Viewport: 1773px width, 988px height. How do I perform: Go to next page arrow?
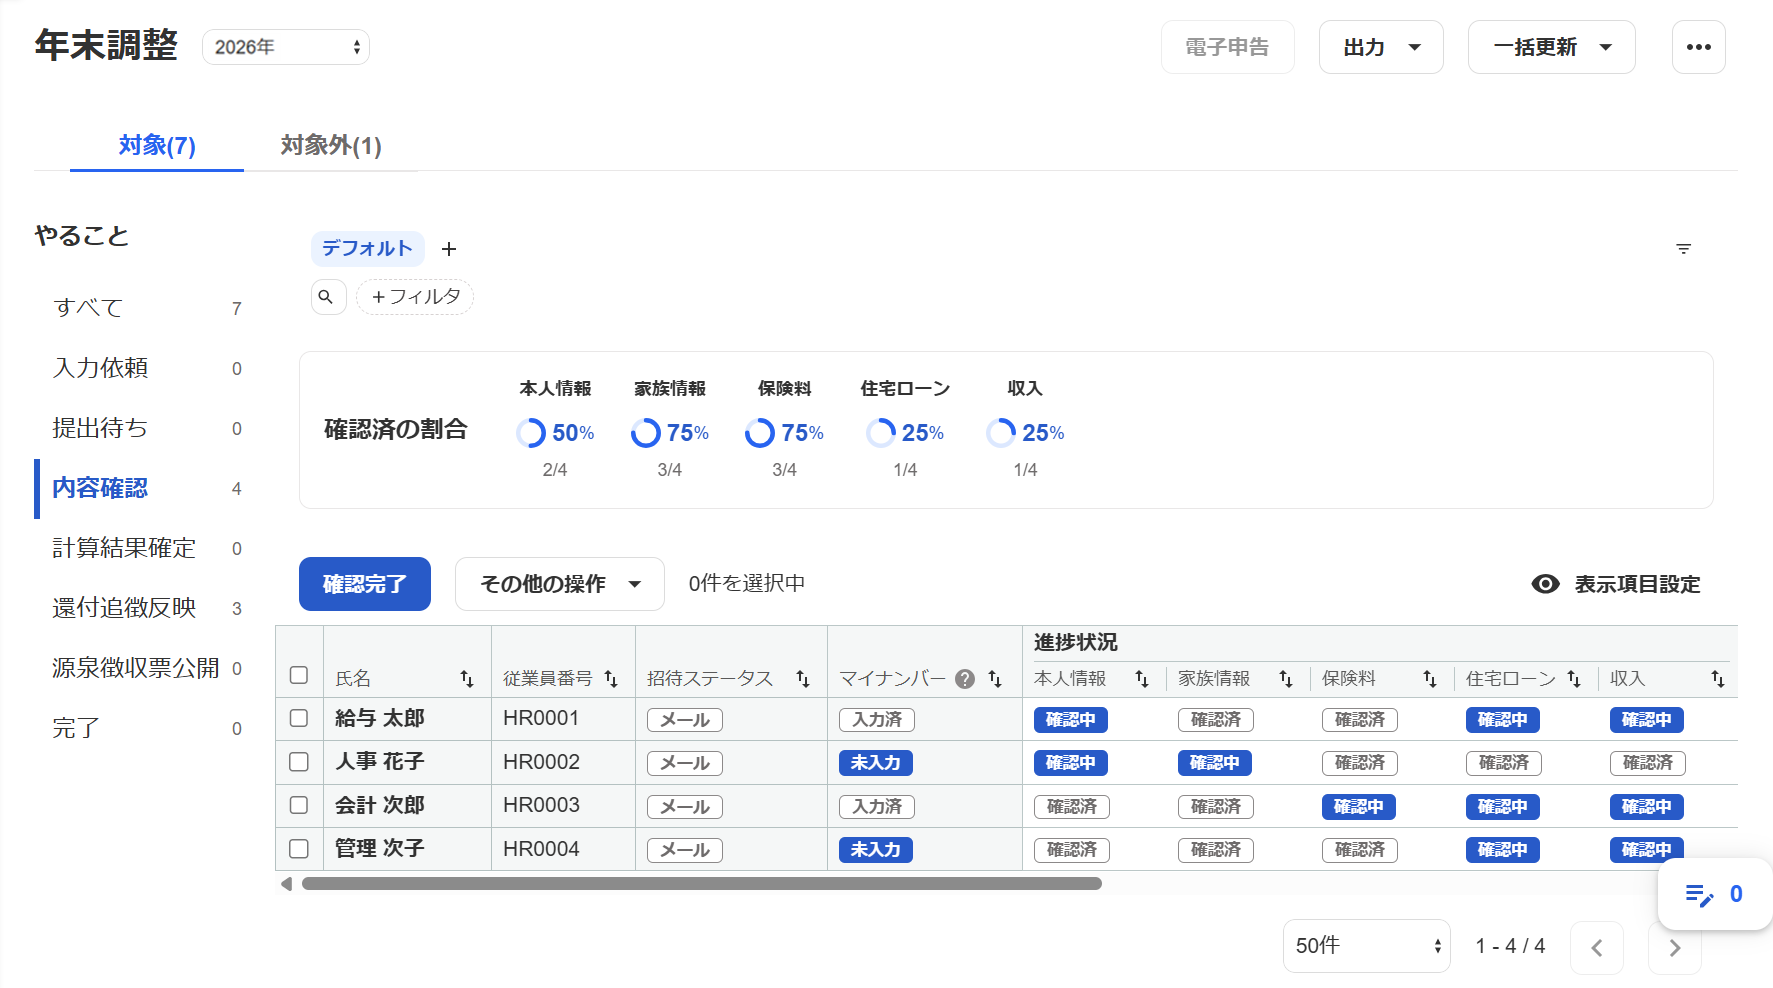tap(1675, 948)
